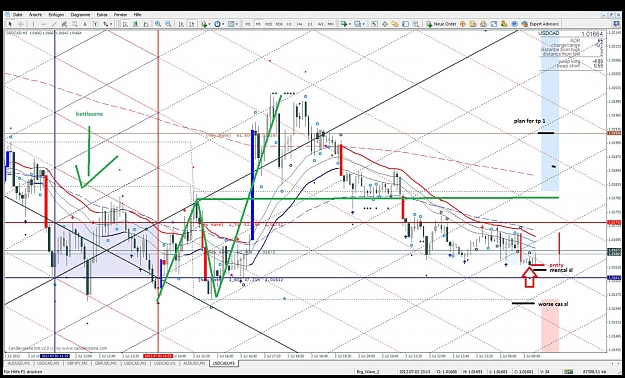The height and width of the screenshot is (378, 625).
Task: Set timeframe to W1
Action: 320,24
